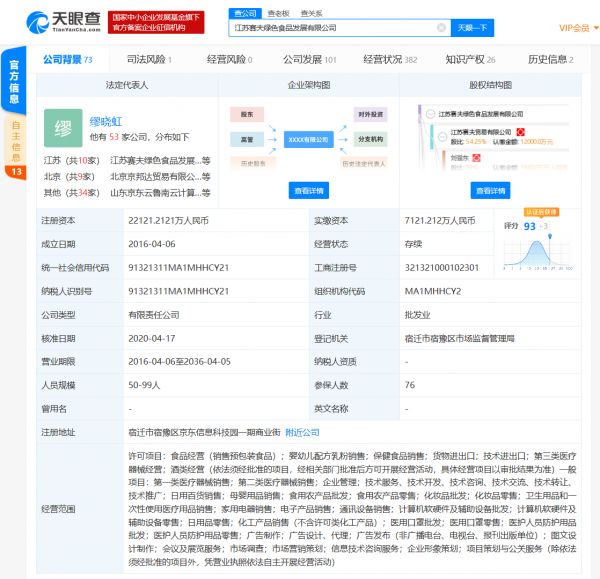Click 查看详情 under 企业架构图
Screen dimensions: 600x579
point(310,190)
